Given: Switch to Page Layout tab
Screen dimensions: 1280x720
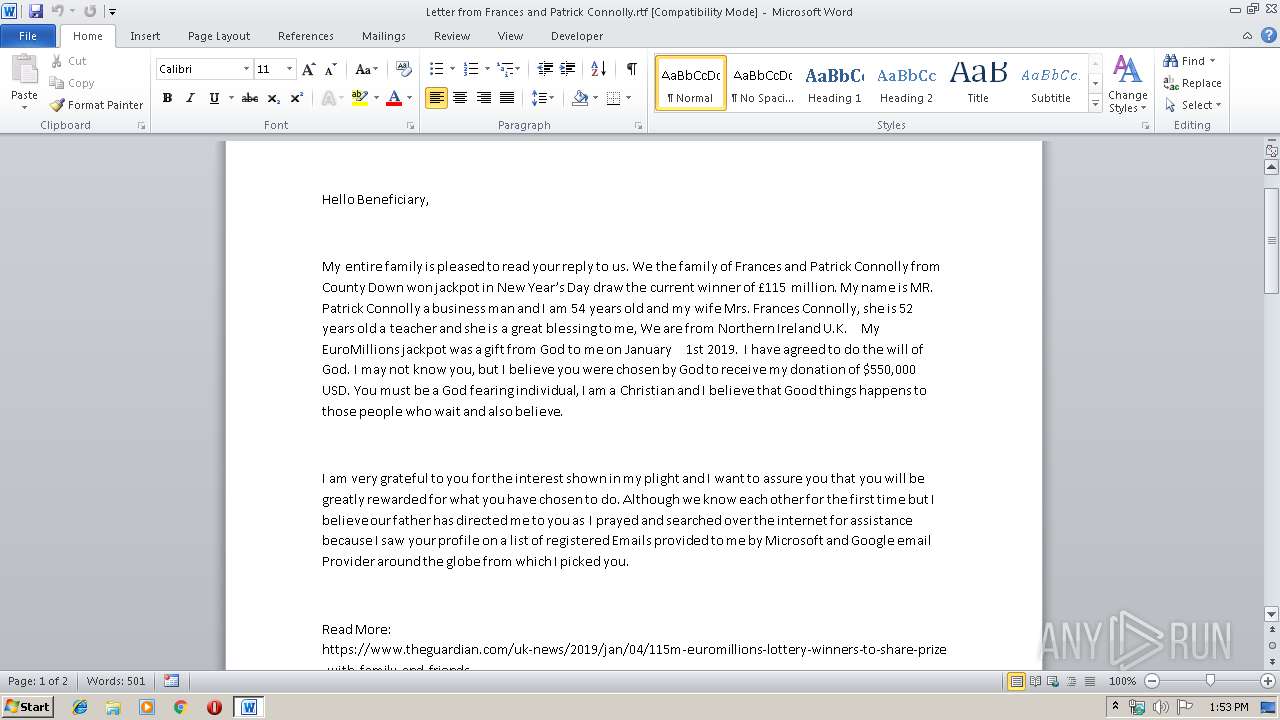Looking at the screenshot, I should click(219, 36).
